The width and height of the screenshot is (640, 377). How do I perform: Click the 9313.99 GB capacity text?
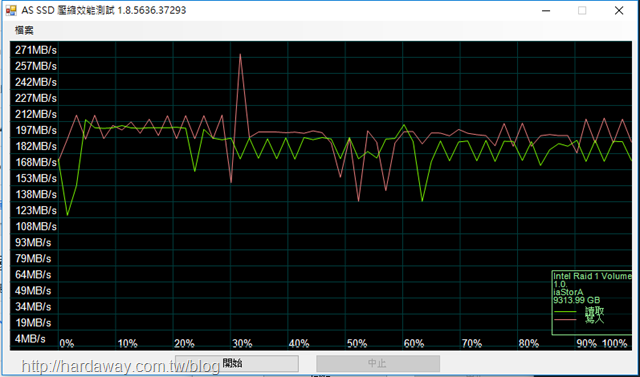click(577, 300)
